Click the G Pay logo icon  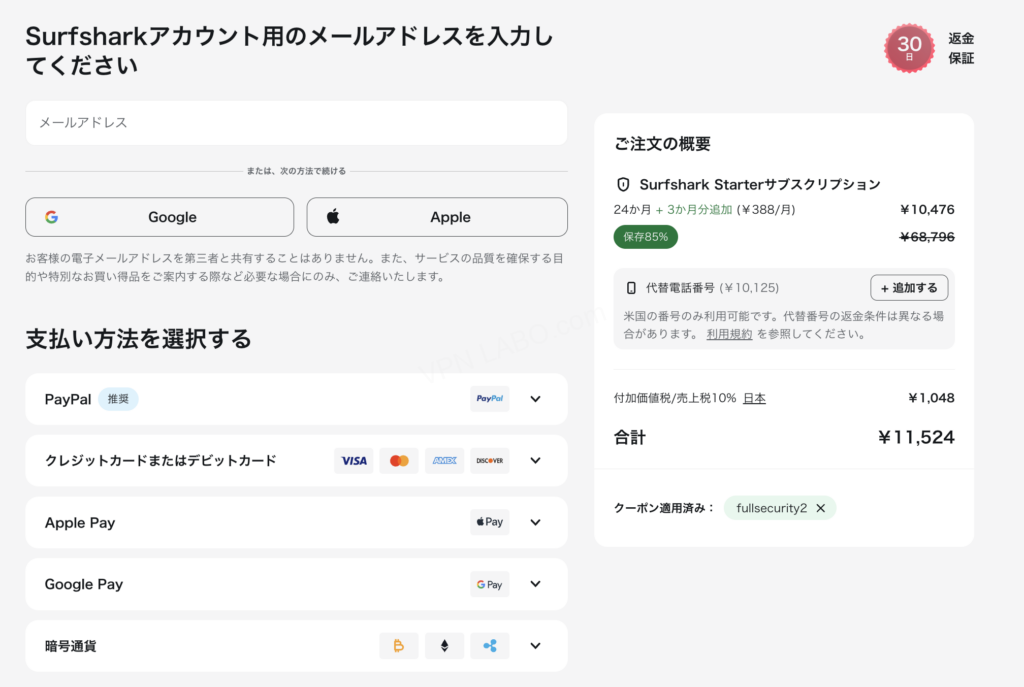[x=490, y=584]
